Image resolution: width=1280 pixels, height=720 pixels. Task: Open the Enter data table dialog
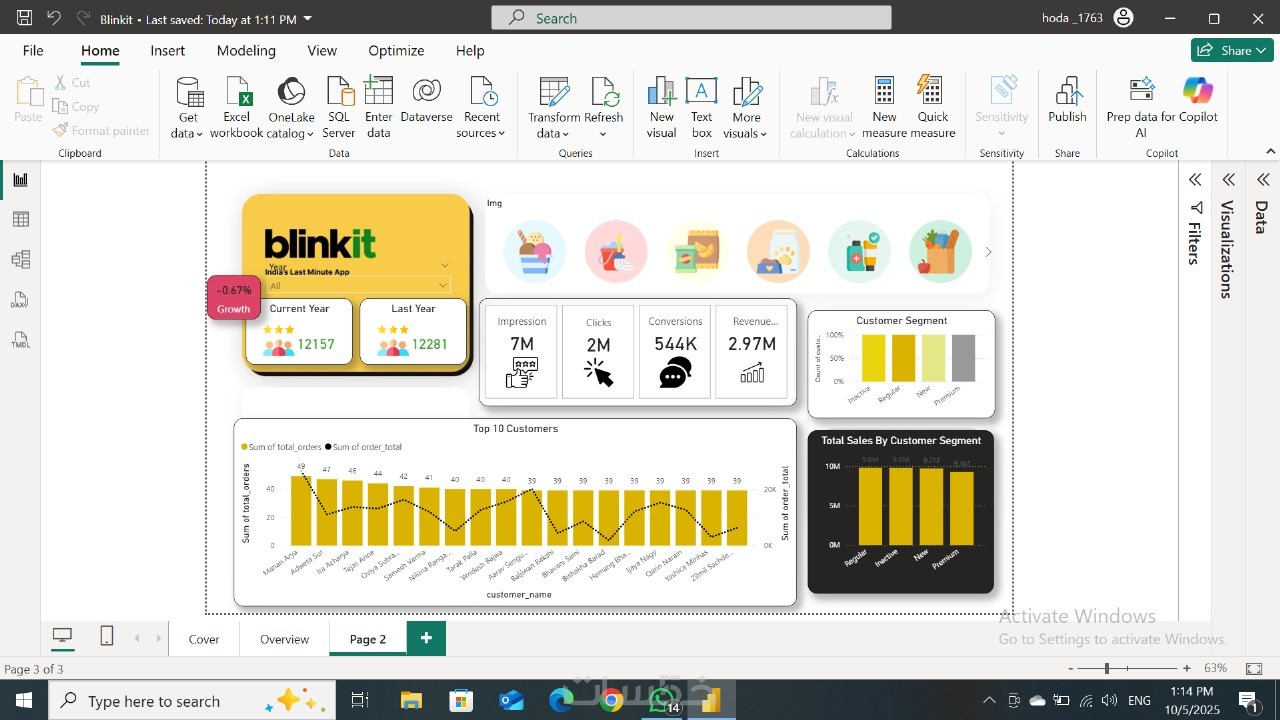click(x=379, y=108)
